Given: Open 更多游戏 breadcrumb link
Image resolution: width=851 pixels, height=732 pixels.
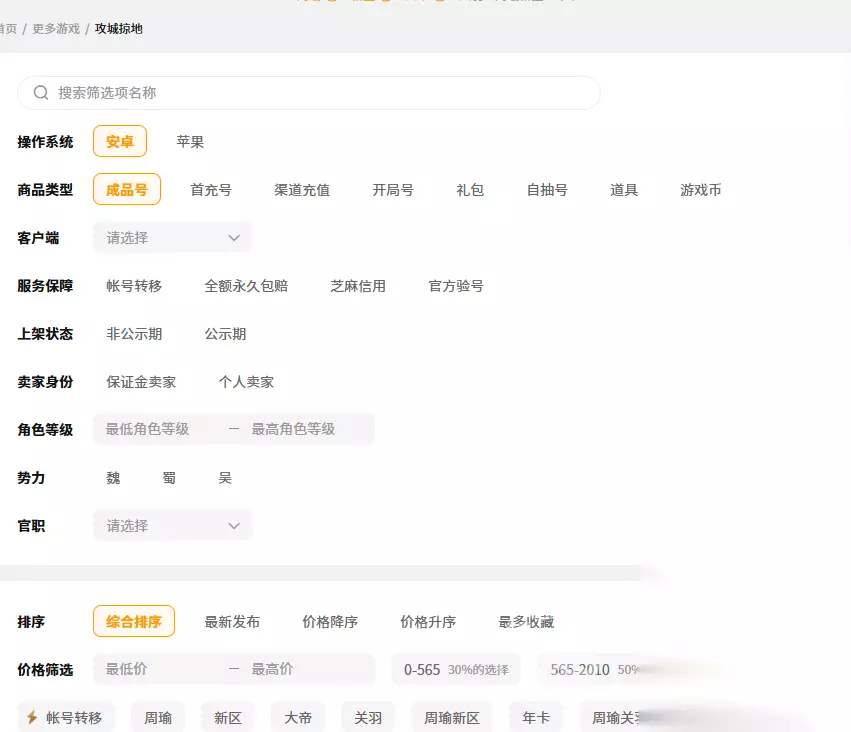Looking at the screenshot, I should click(x=56, y=29).
